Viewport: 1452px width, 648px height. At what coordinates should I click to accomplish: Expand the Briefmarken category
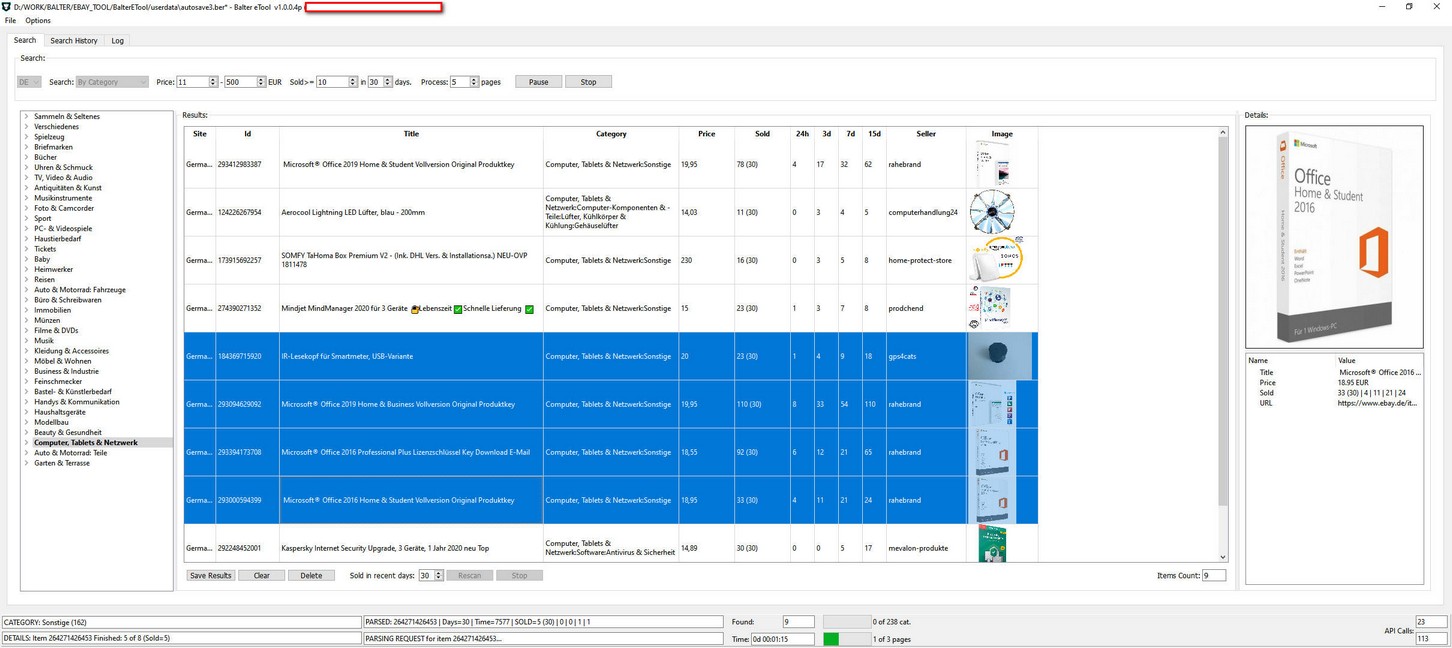(26, 147)
